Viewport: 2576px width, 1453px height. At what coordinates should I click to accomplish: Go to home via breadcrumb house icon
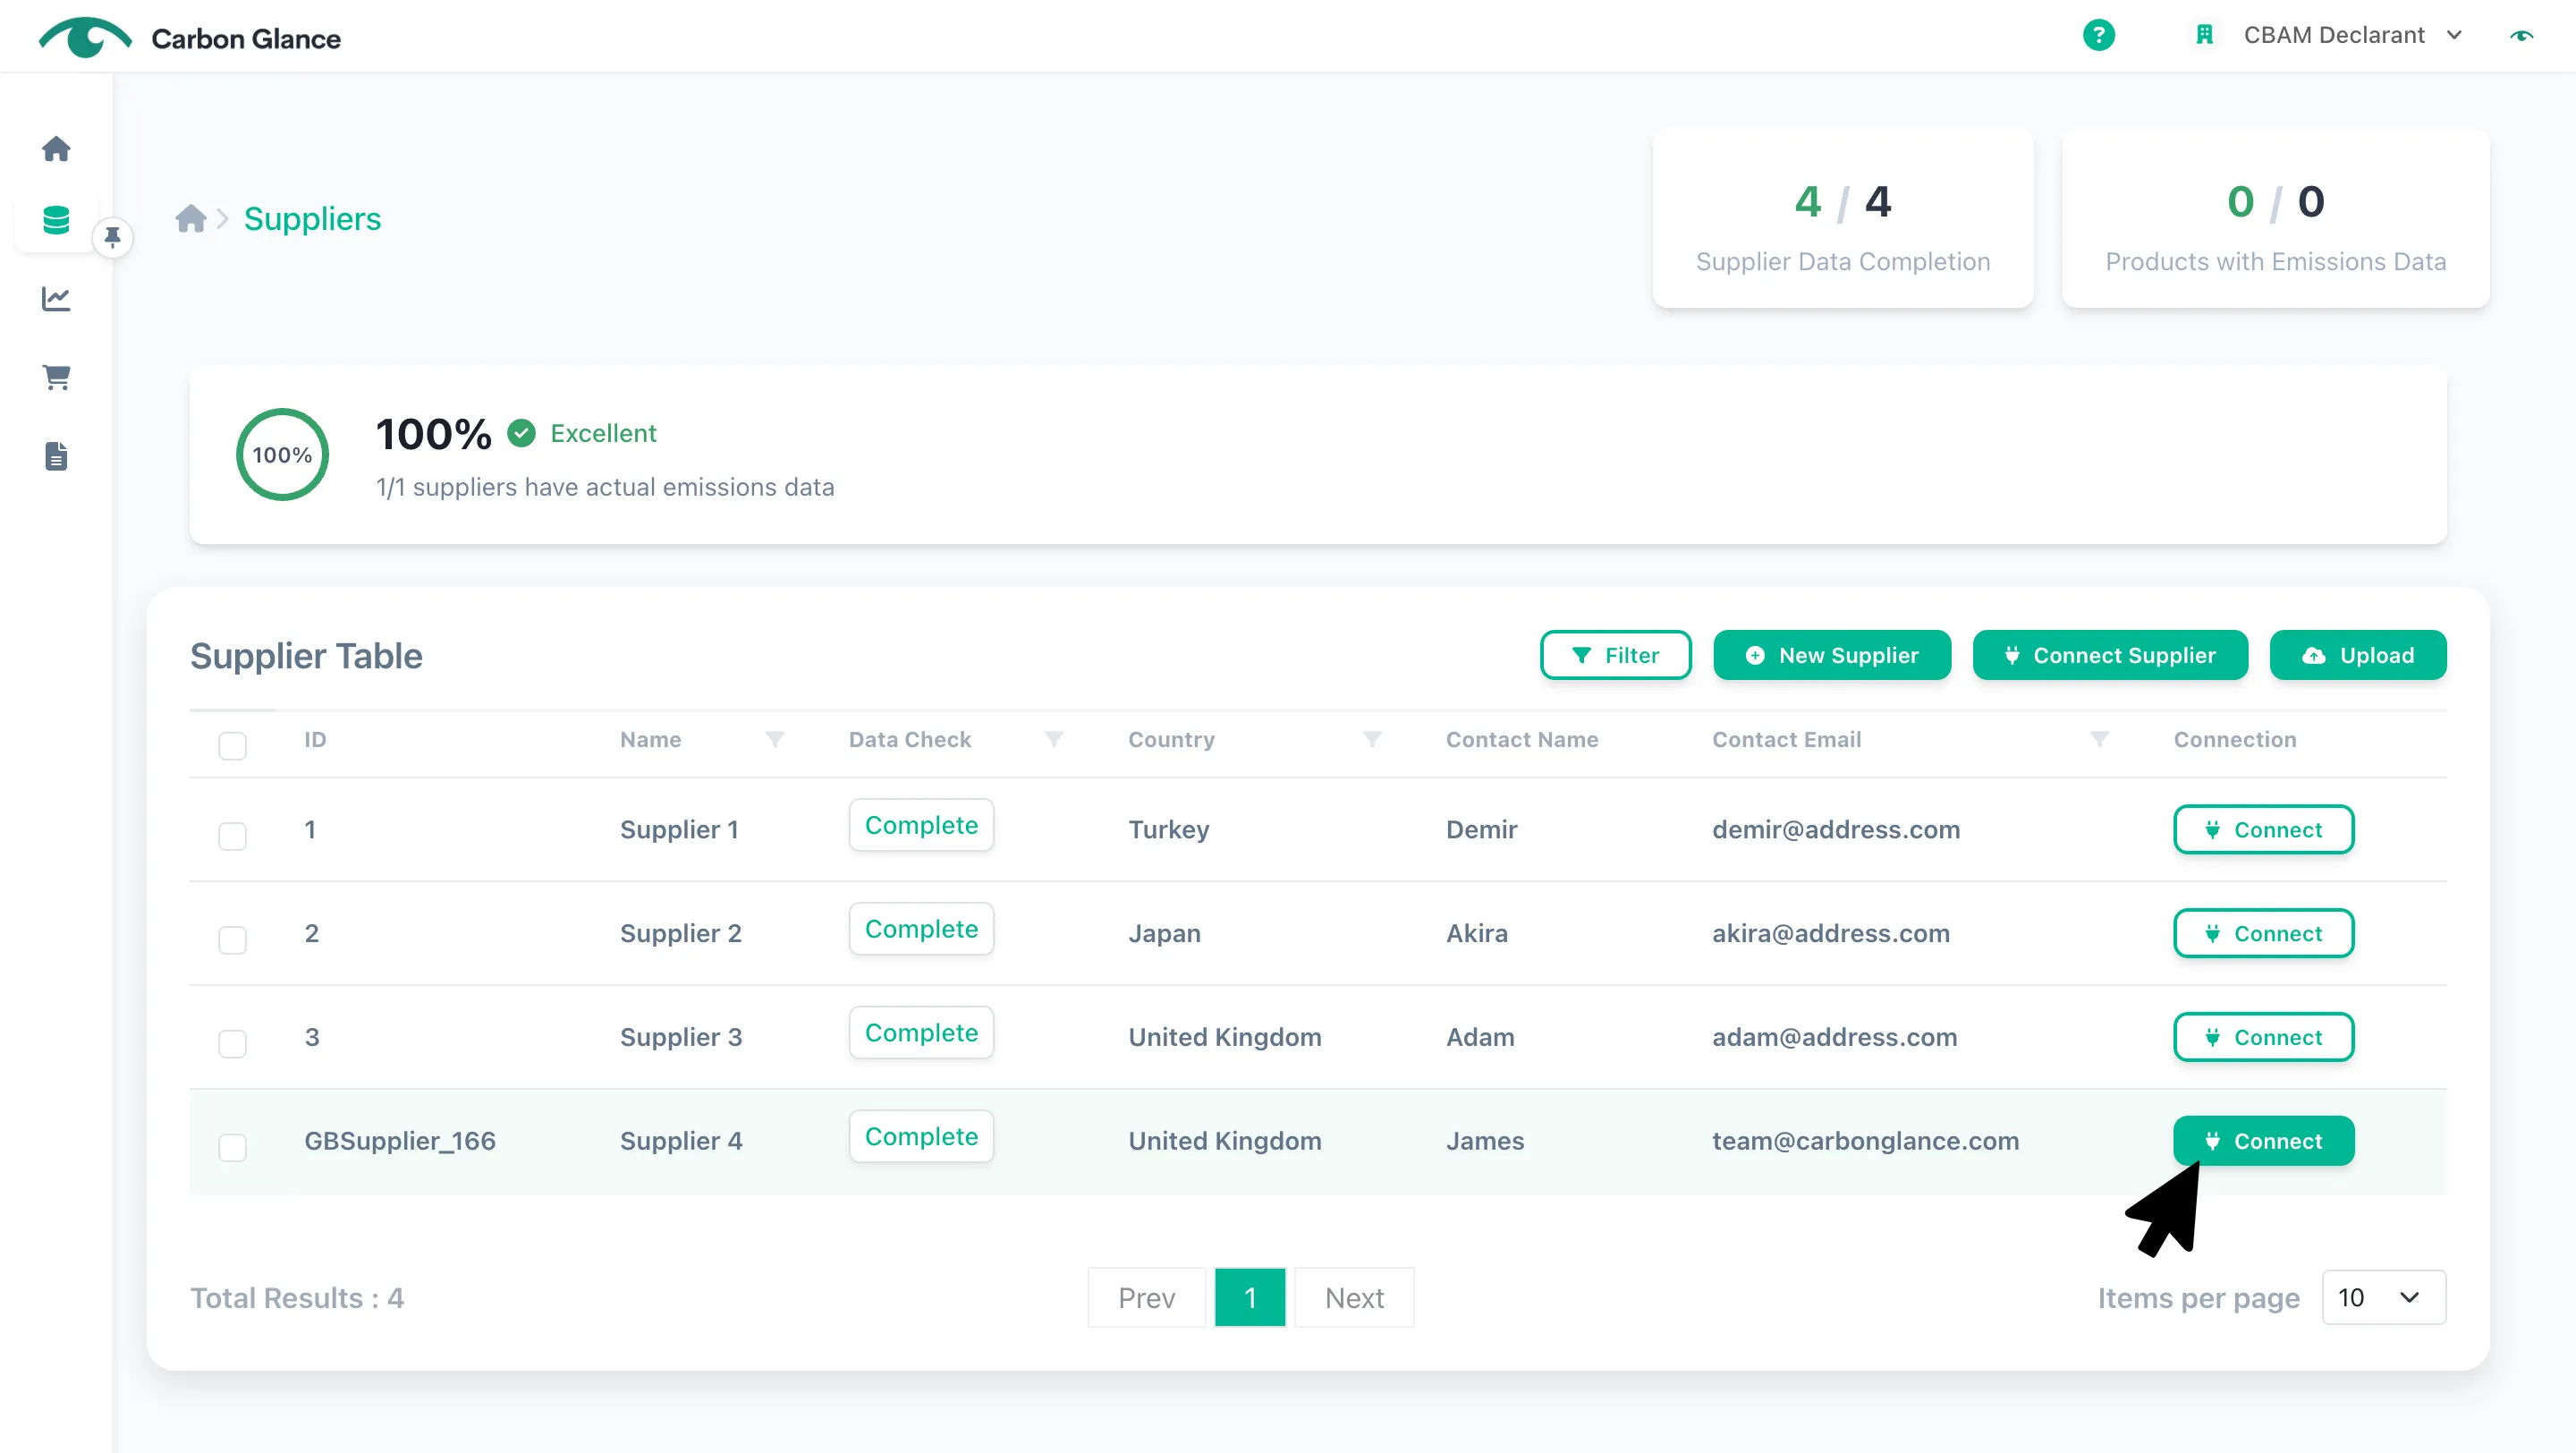[x=190, y=218]
